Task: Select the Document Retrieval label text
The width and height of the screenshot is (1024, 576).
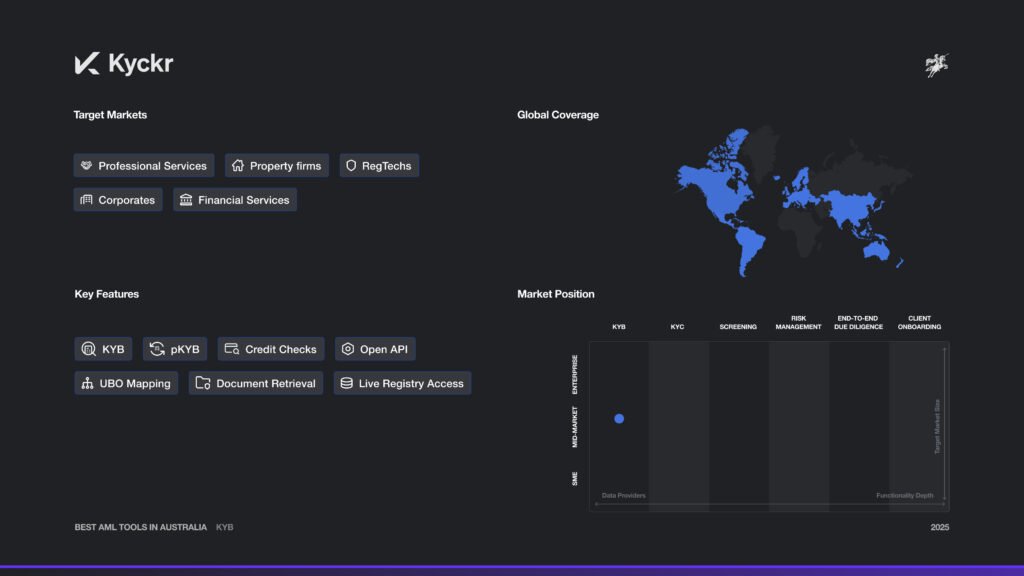Action: [266, 383]
